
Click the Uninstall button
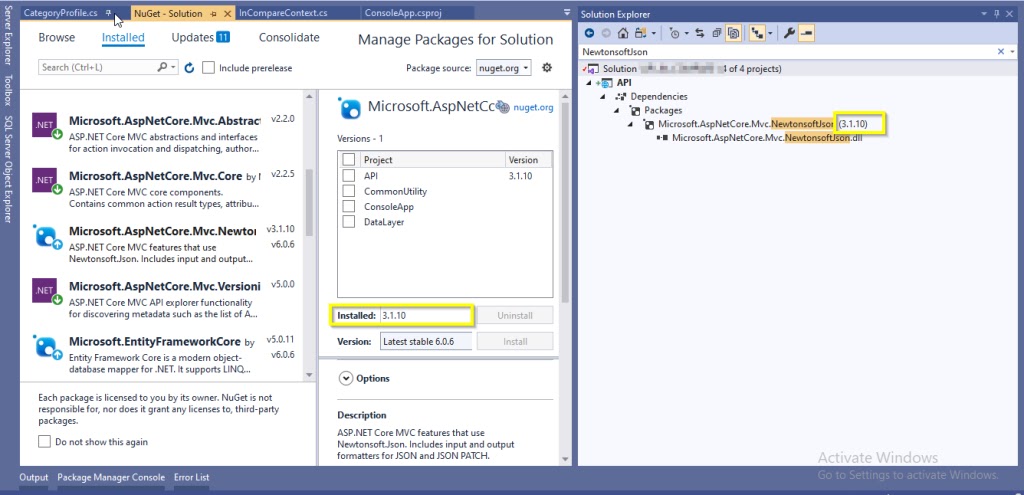click(515, 315)
